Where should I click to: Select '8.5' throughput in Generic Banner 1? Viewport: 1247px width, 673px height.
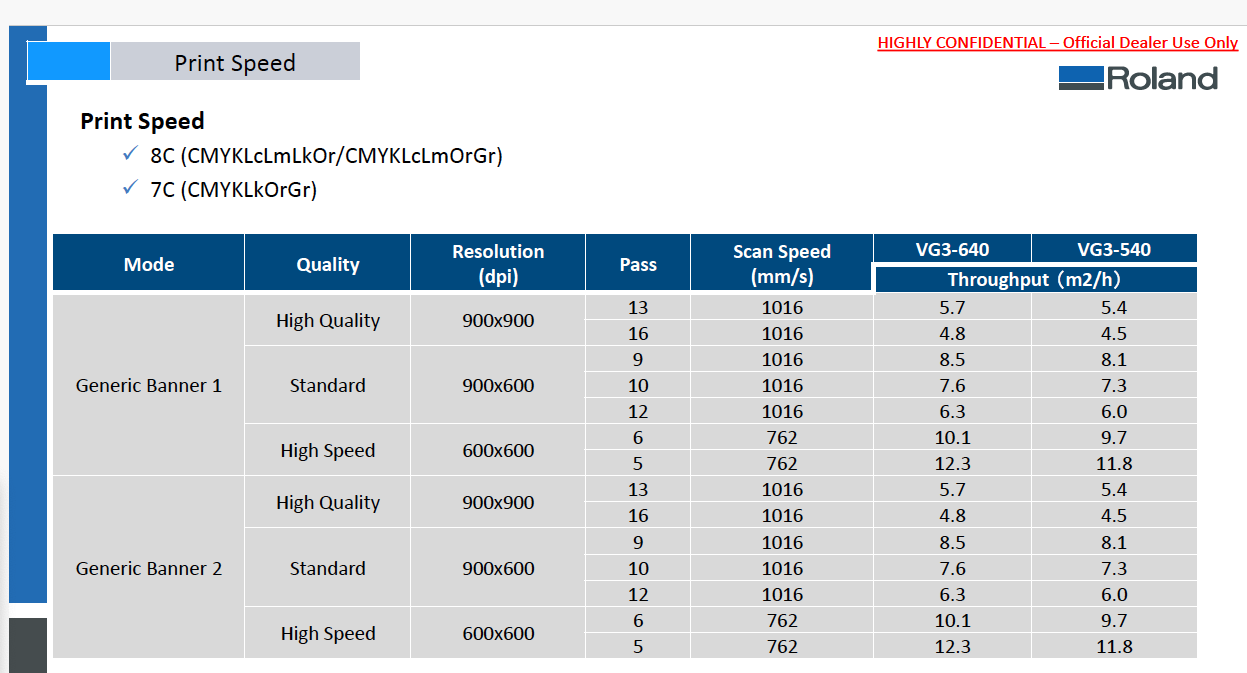pos(952,359)
